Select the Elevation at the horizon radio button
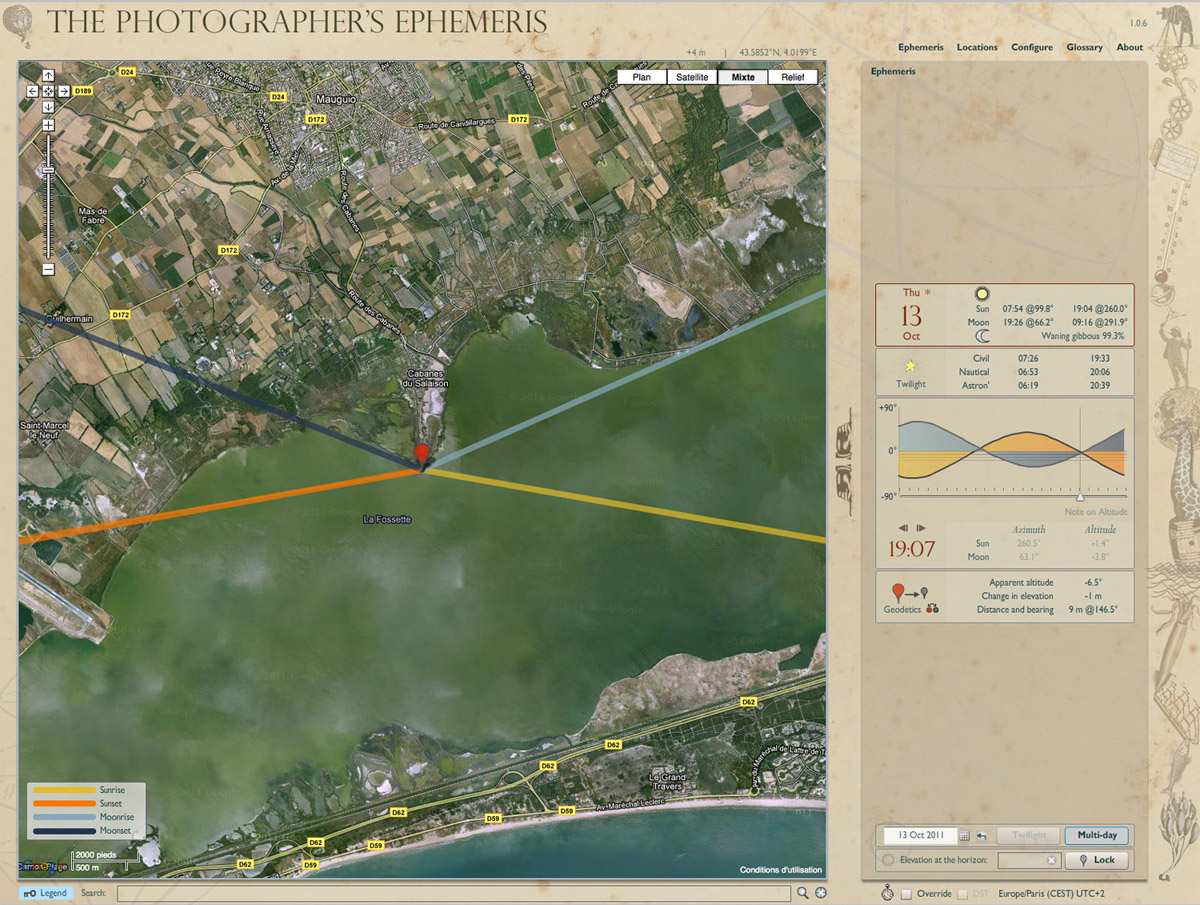This screenshot has width=1200, height=905. tap(888, 860)
